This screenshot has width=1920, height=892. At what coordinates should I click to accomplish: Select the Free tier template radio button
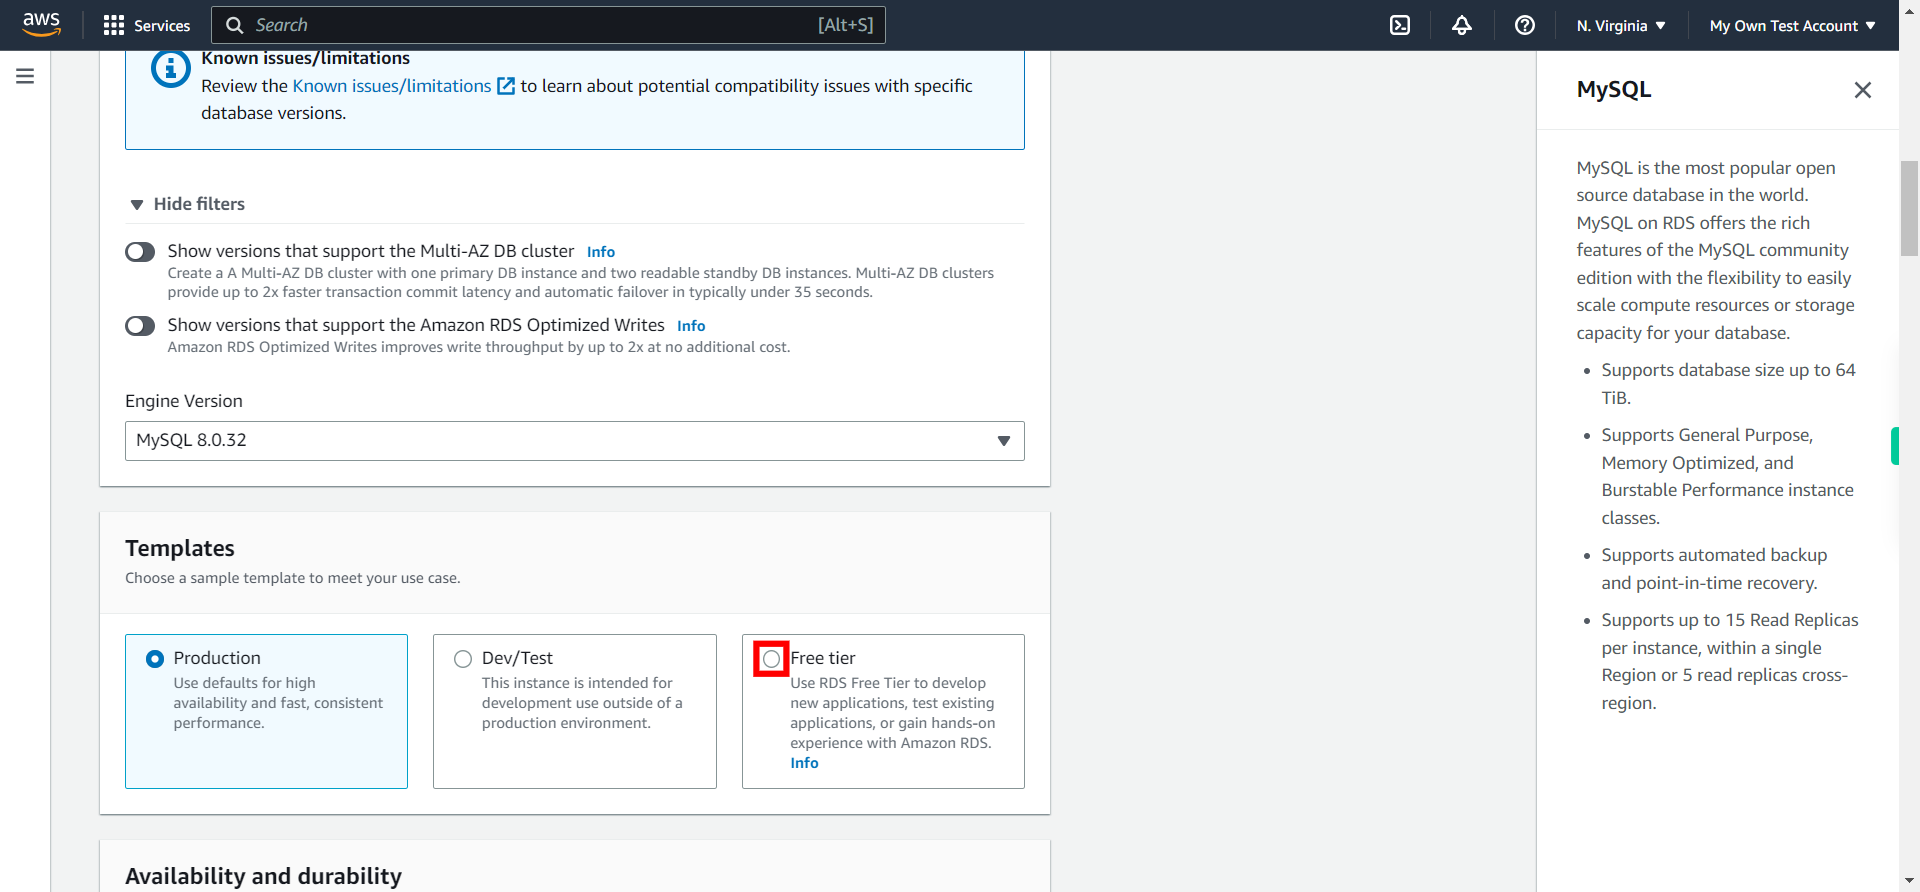pyautogui.click(x=771, y=659)
